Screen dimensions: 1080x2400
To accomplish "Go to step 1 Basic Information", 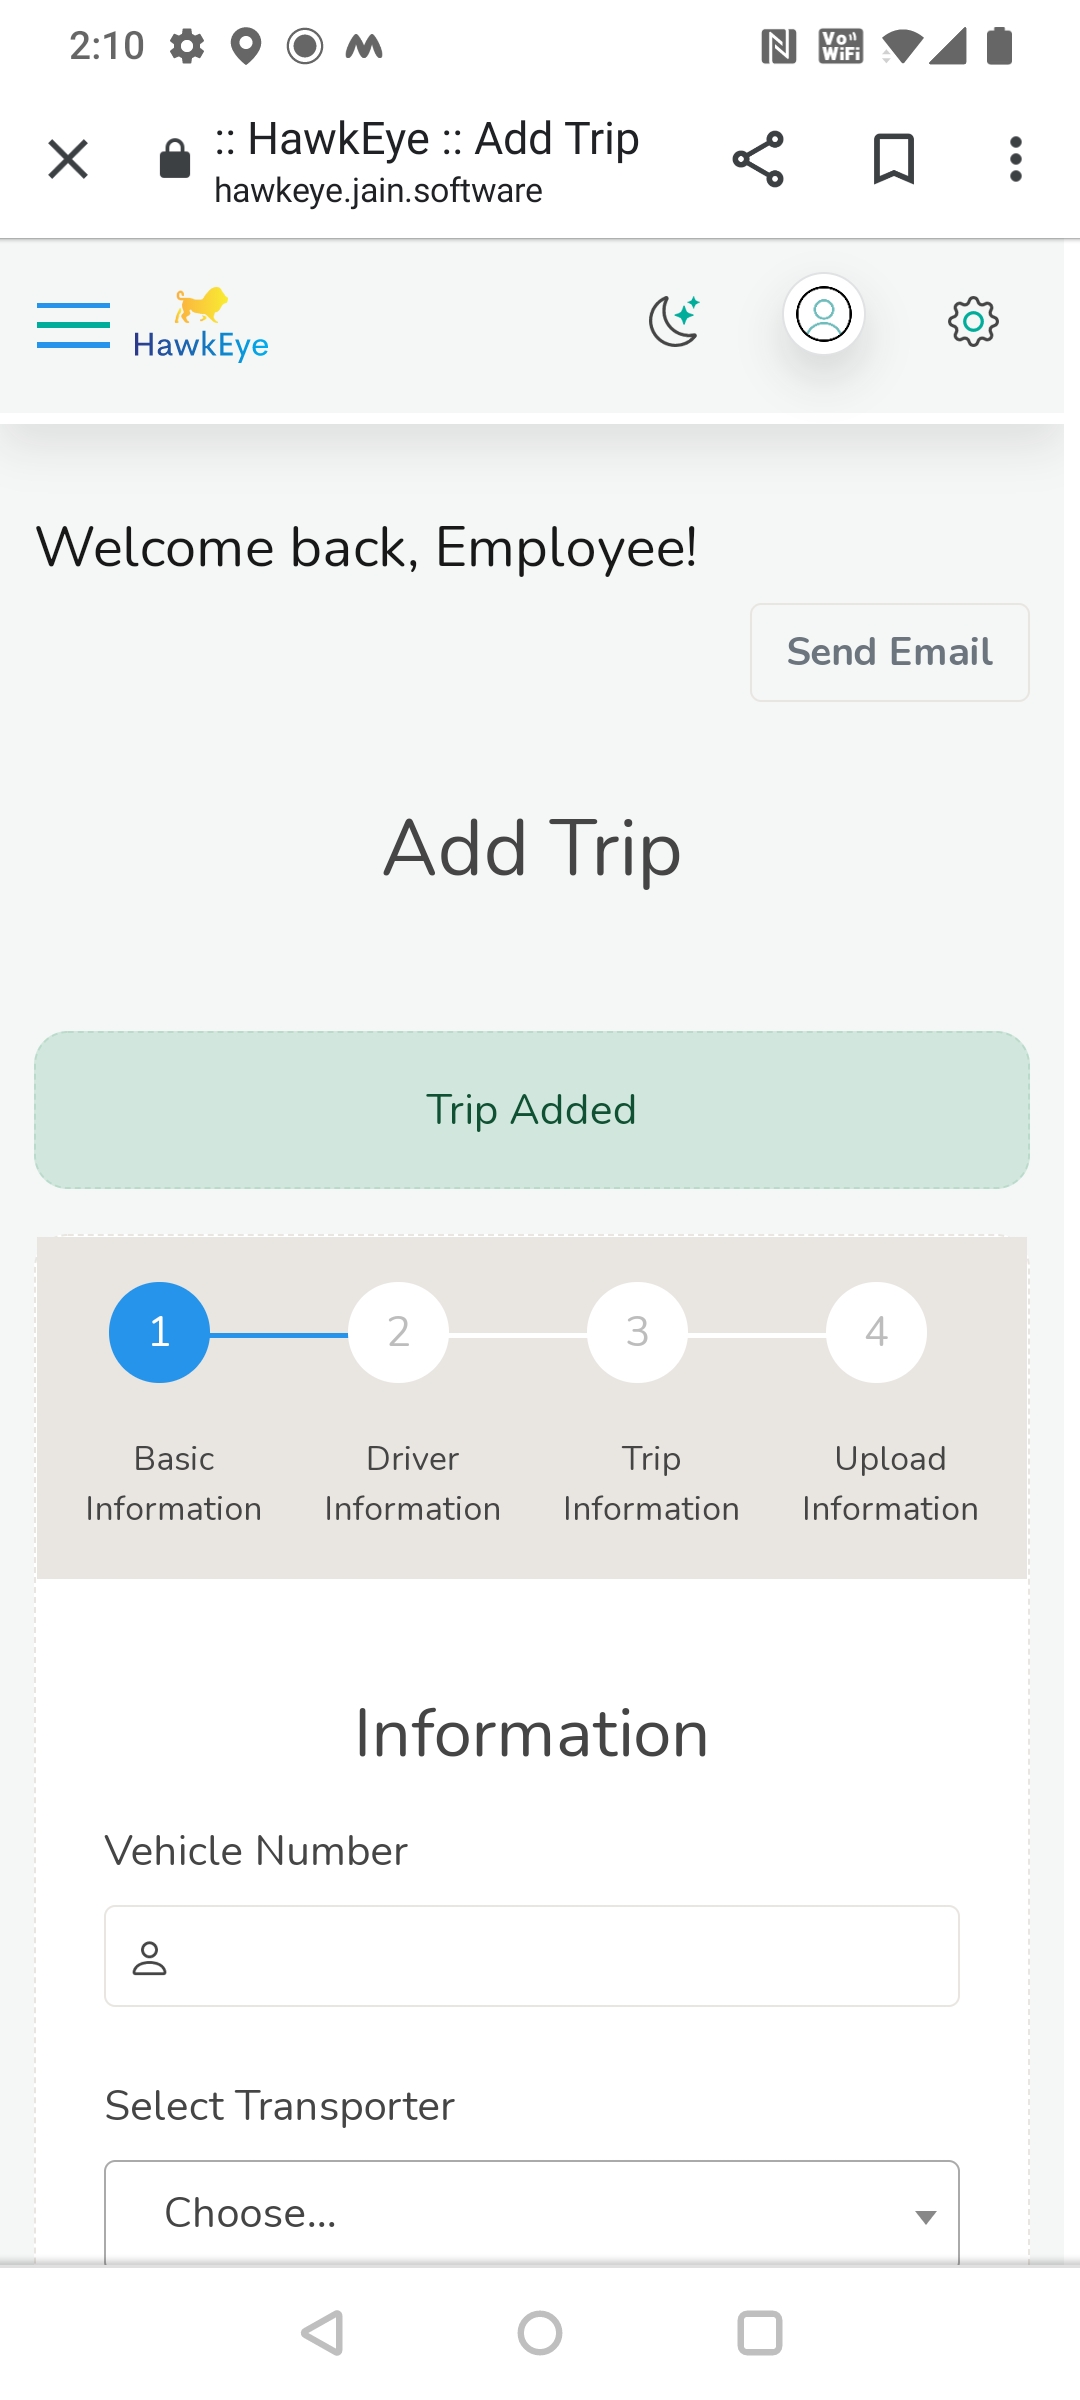I will [159, 1332].
